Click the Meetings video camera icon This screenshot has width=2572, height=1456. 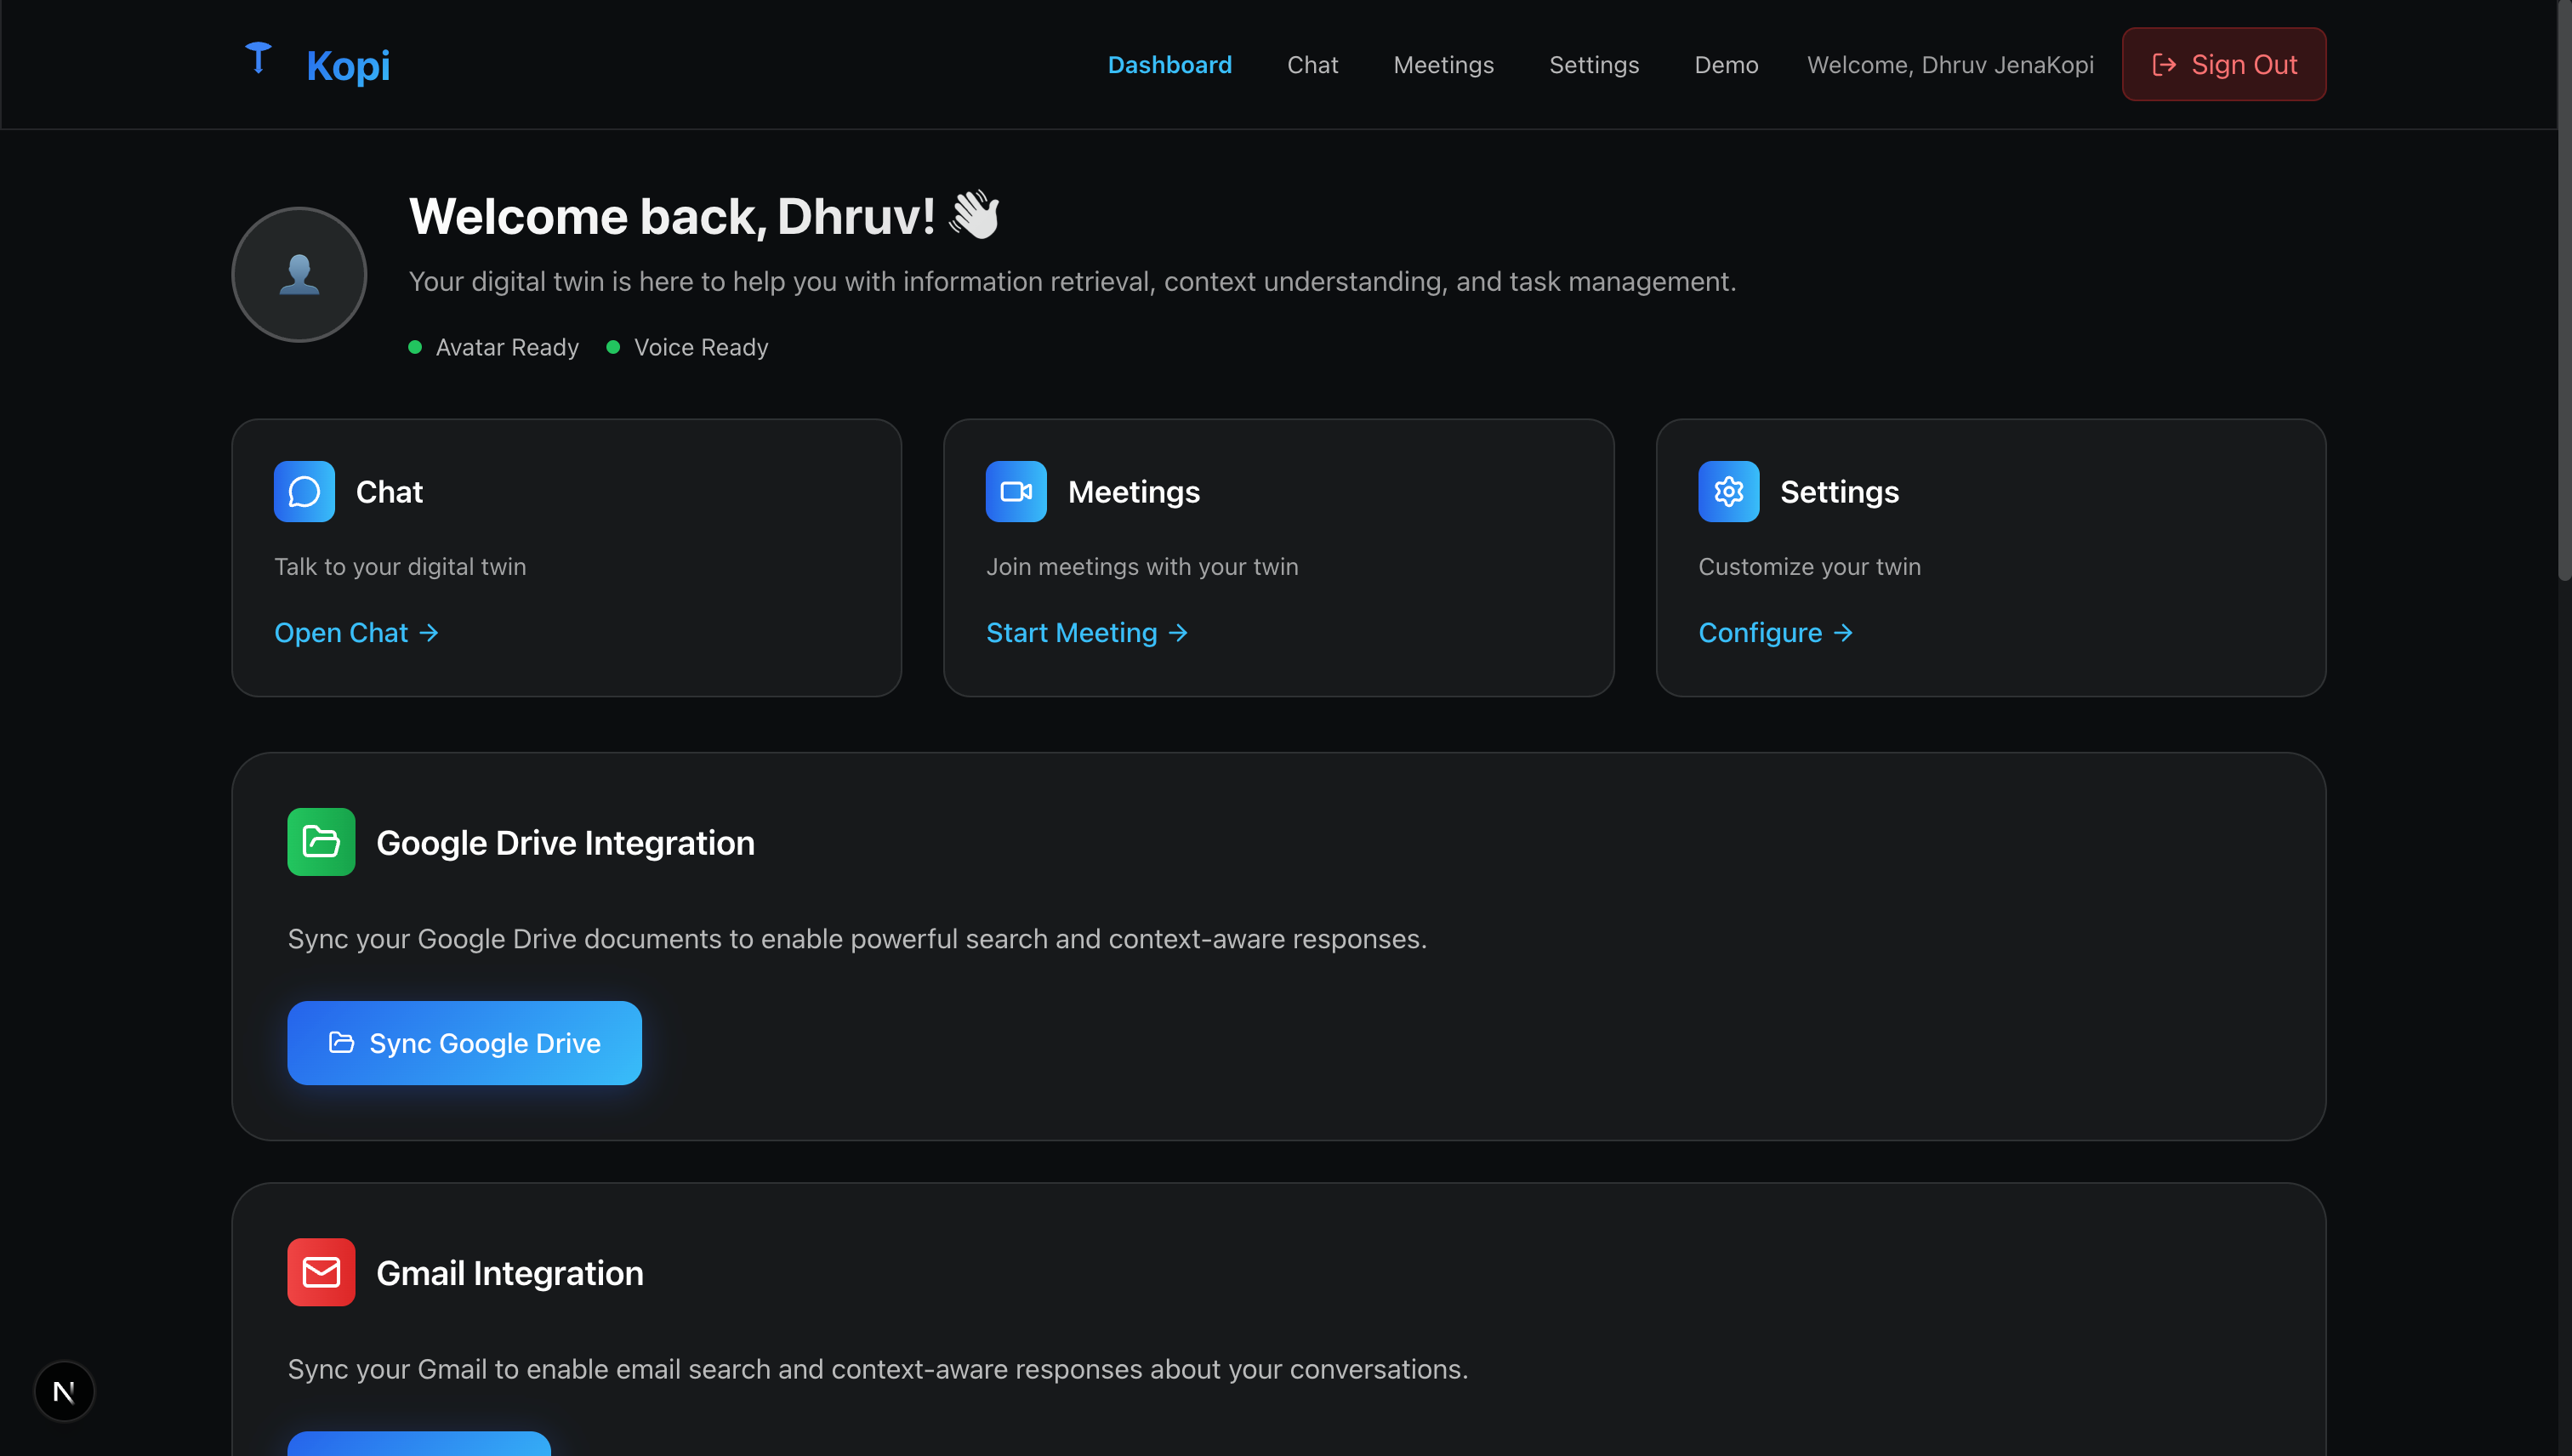pyautogui.click(x=1016, y=491)
